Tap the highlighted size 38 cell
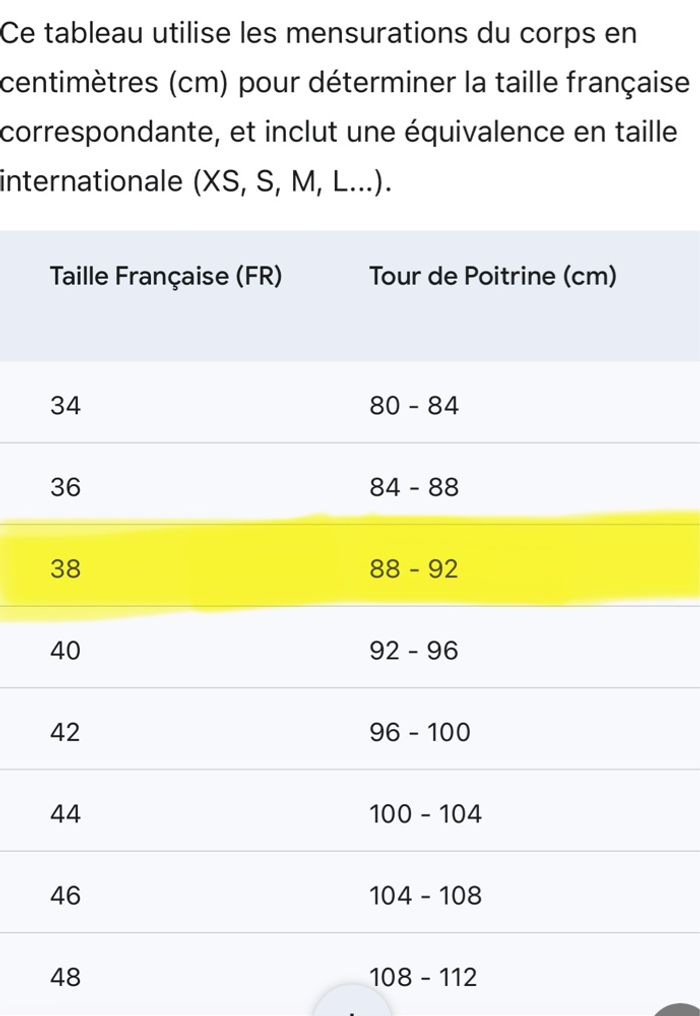The image size is (700, 1016). (x=66, y=569)
